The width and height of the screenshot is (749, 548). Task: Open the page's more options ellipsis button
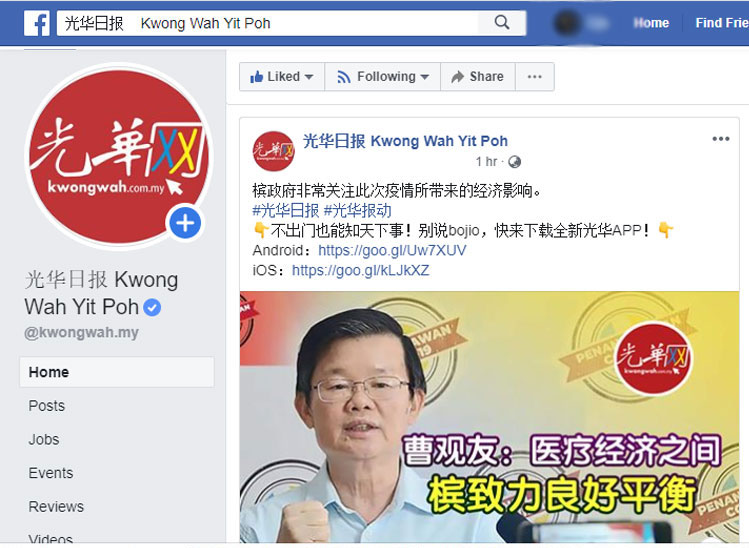[x=535, y=76]
